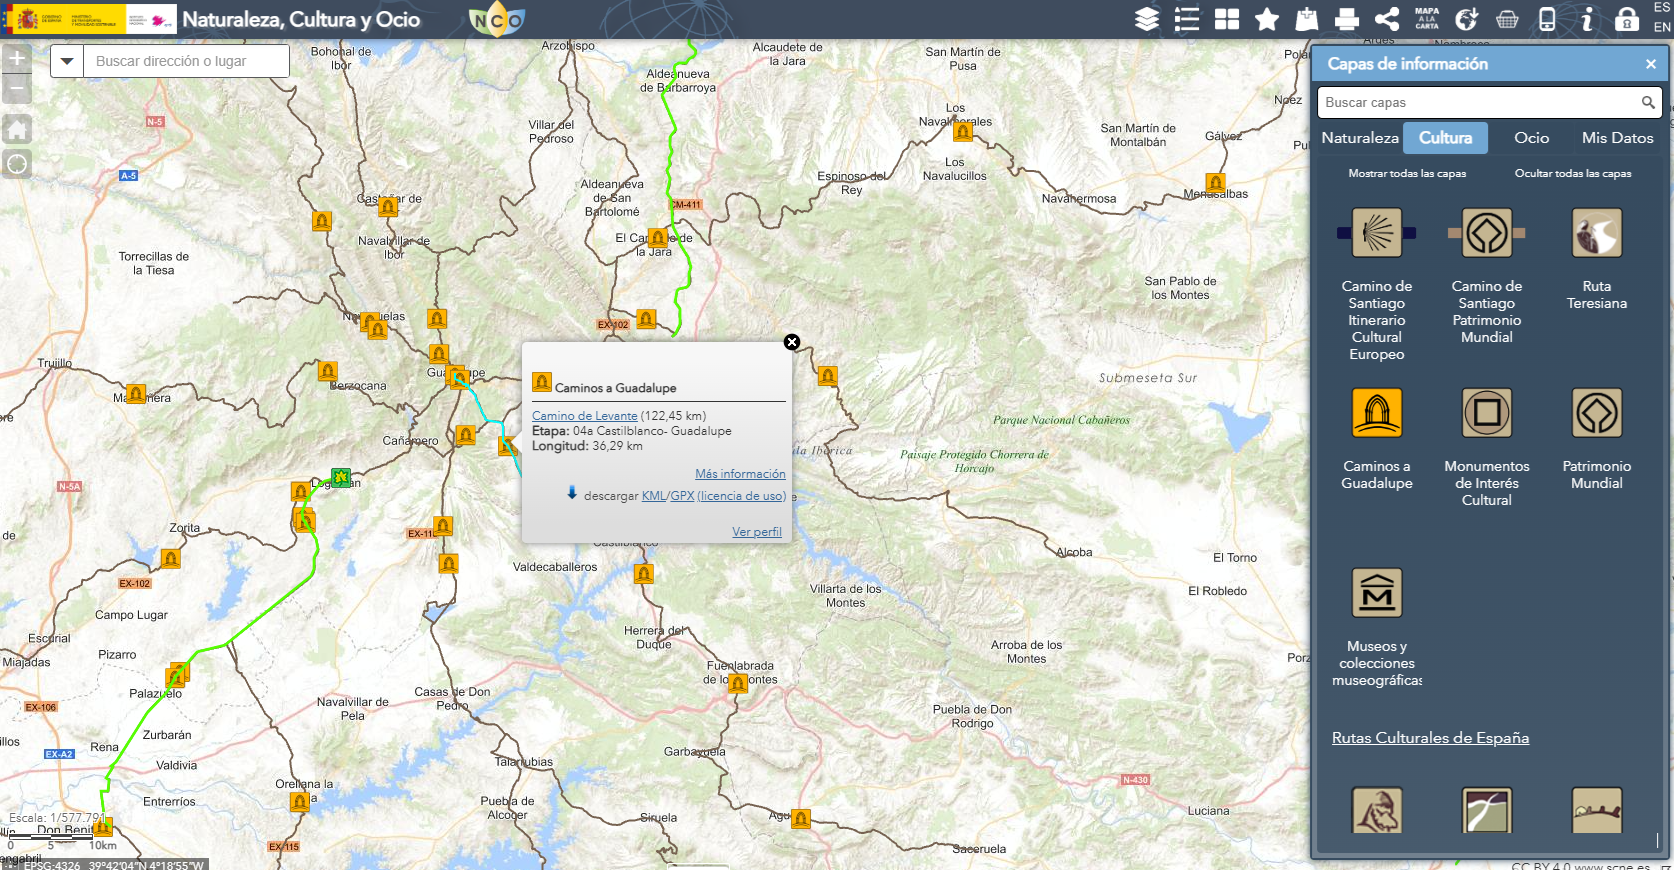1674x870 pixels.
Task: Share the map using the share icon
Action: coord(1387,19)
